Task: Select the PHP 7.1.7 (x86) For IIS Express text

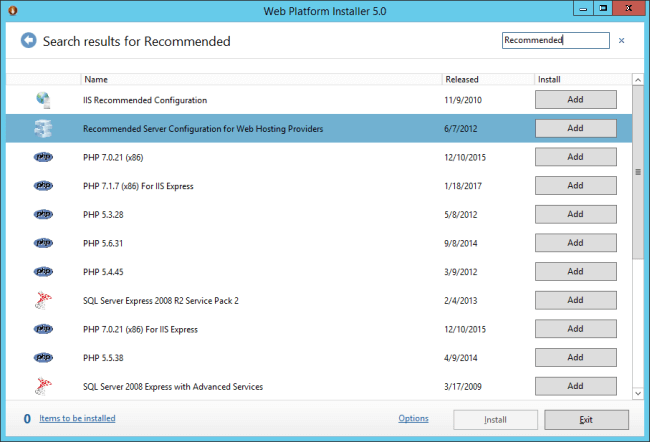Action: click(x=138, y=186)
